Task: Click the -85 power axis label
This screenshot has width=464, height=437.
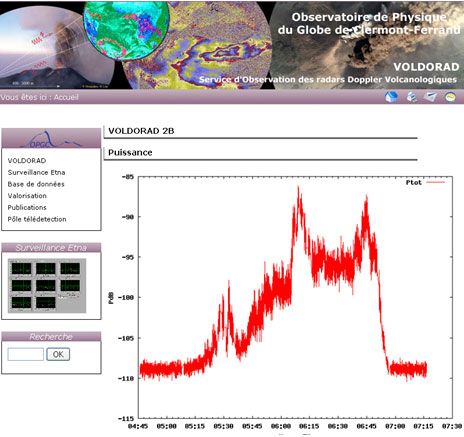Action: [x=128, y=177]
